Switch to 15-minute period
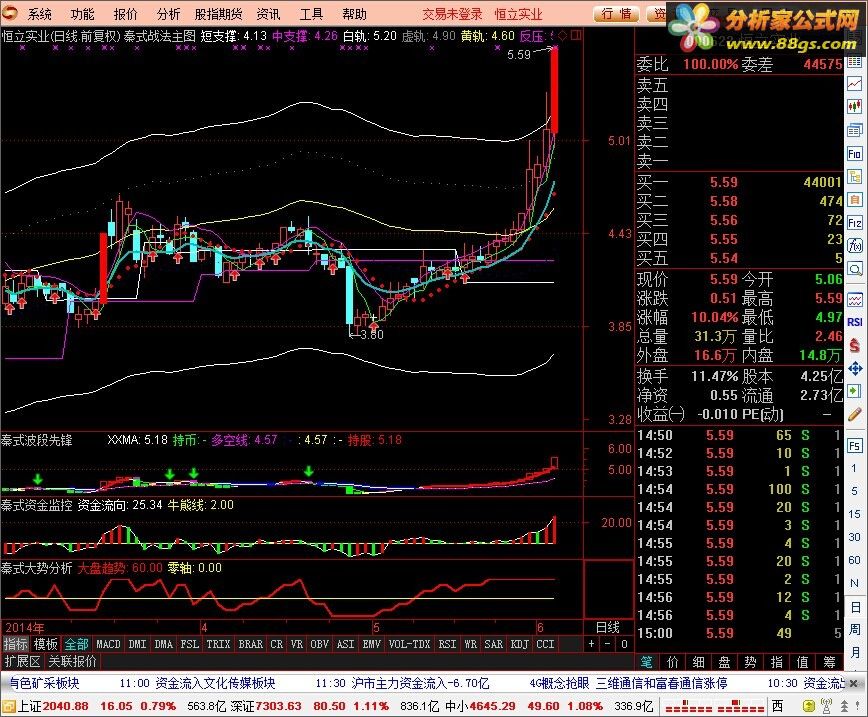The image size is (868, 717). [x=854, y=514]
